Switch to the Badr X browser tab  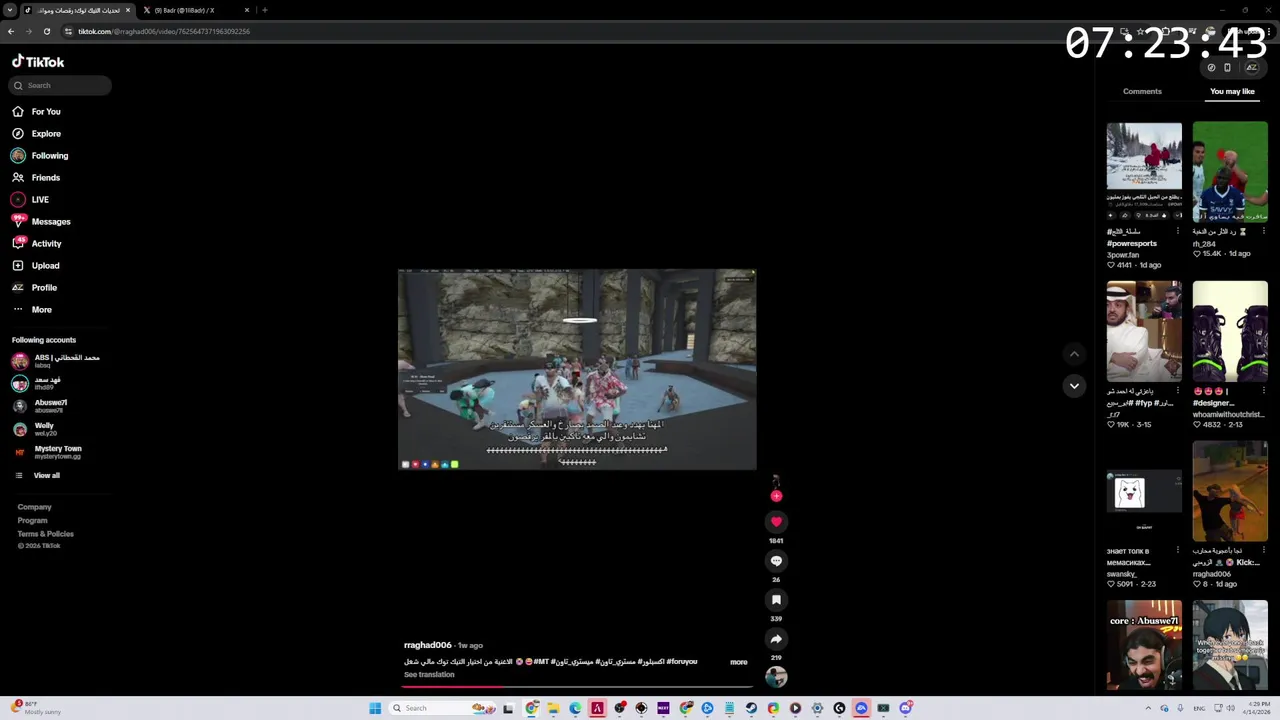(198, 10)
